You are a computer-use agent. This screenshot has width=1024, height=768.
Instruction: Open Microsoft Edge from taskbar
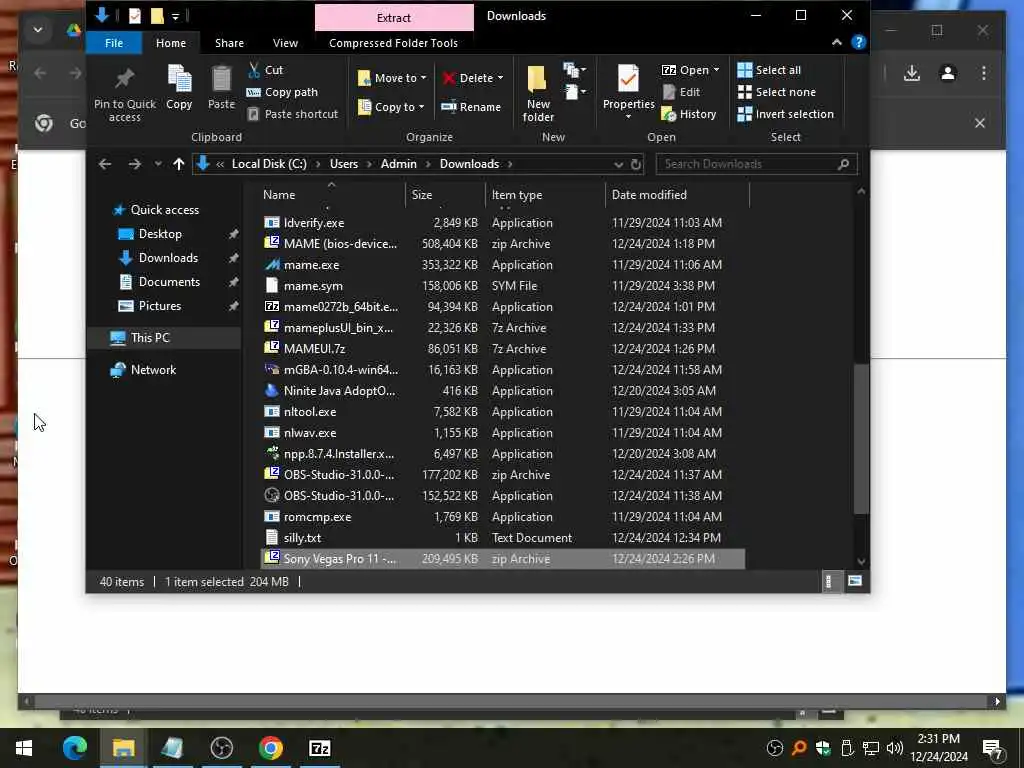pos(74,748)
